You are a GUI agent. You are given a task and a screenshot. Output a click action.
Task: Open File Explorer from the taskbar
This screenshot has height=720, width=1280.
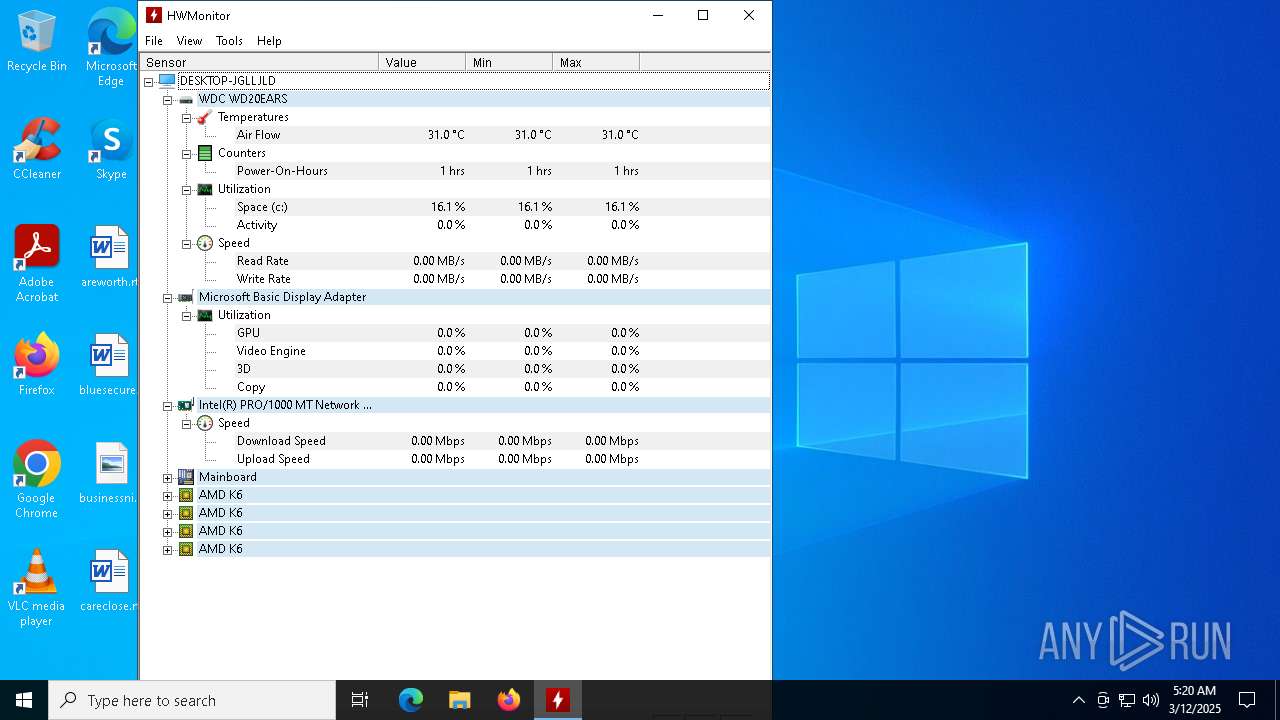click(460, 700)
